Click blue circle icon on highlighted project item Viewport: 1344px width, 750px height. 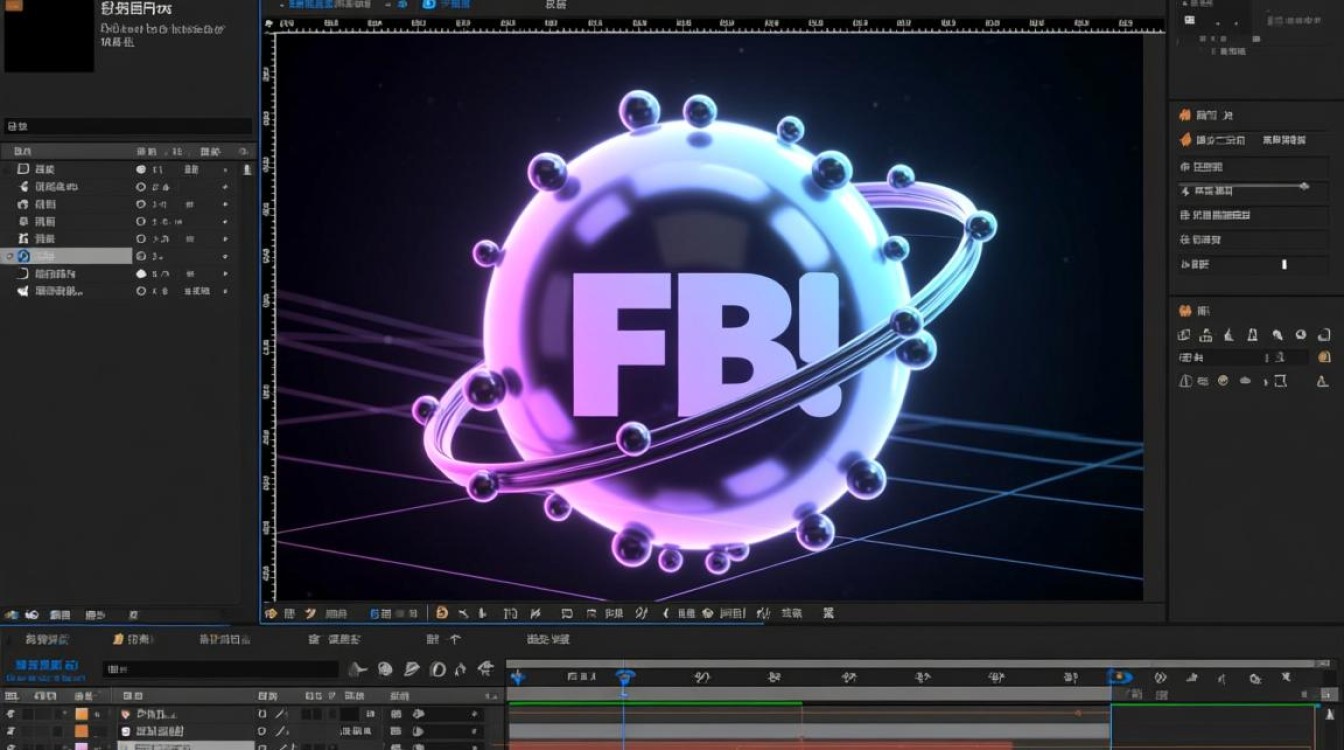24,256
